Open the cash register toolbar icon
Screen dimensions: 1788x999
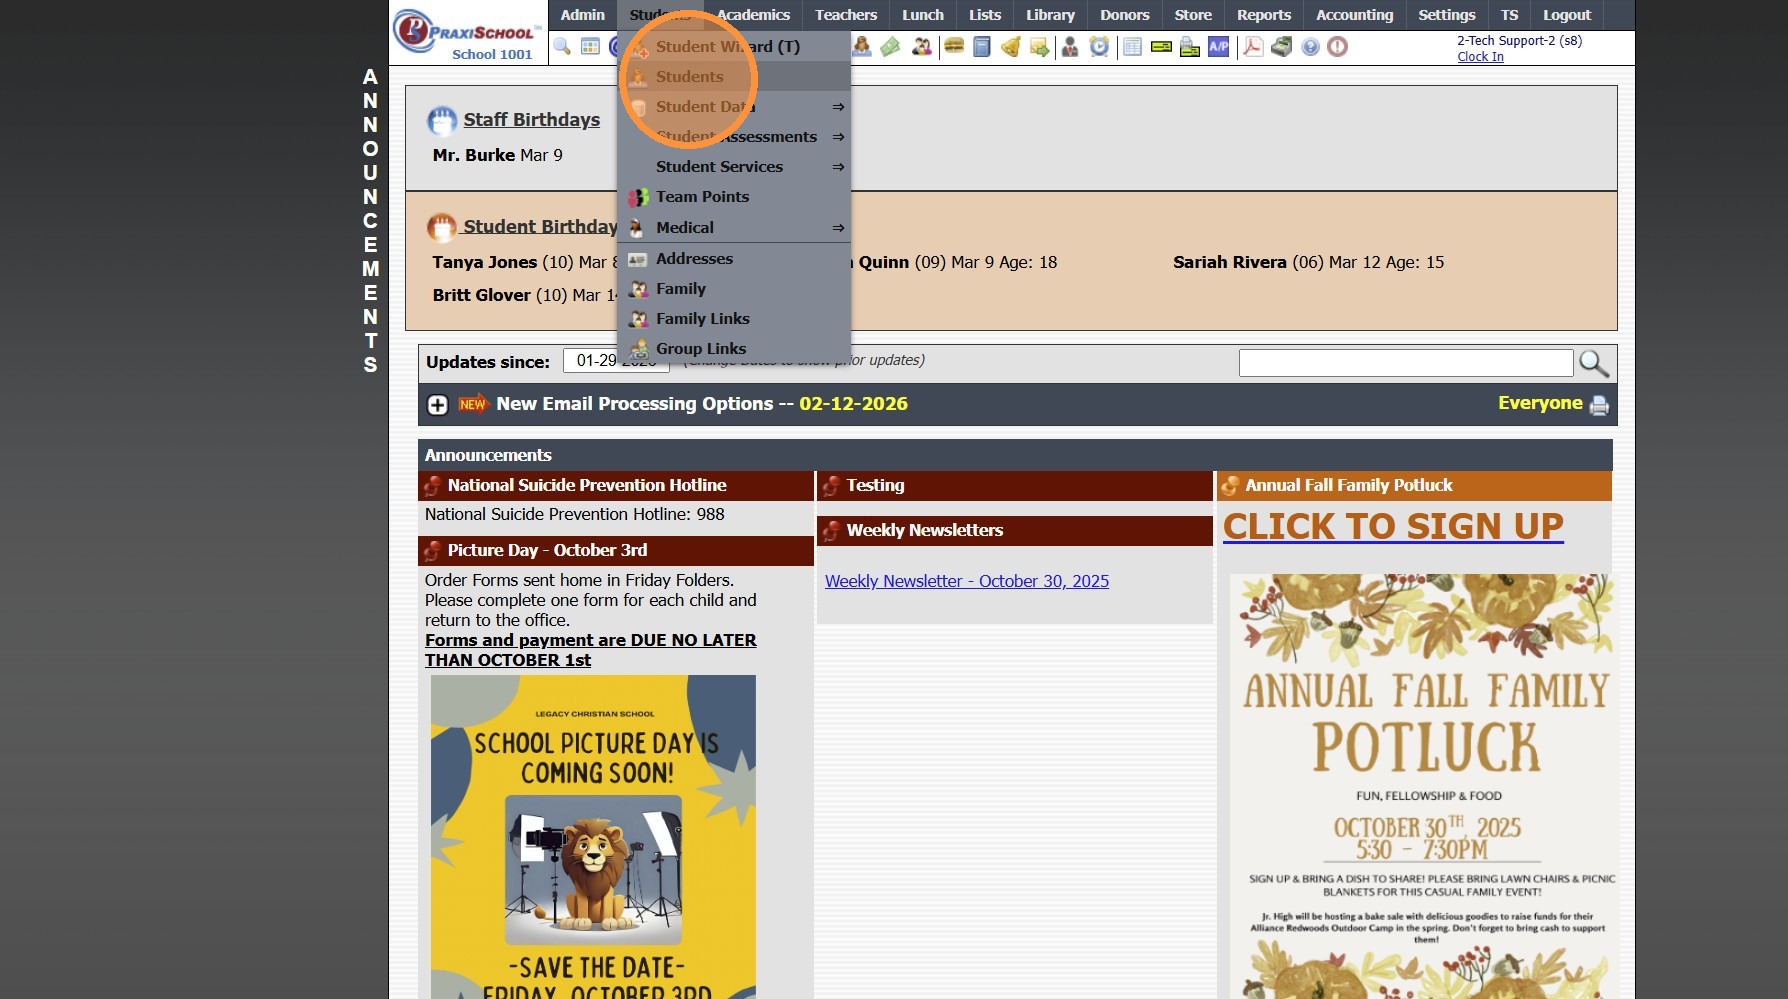pos(1282,47)
